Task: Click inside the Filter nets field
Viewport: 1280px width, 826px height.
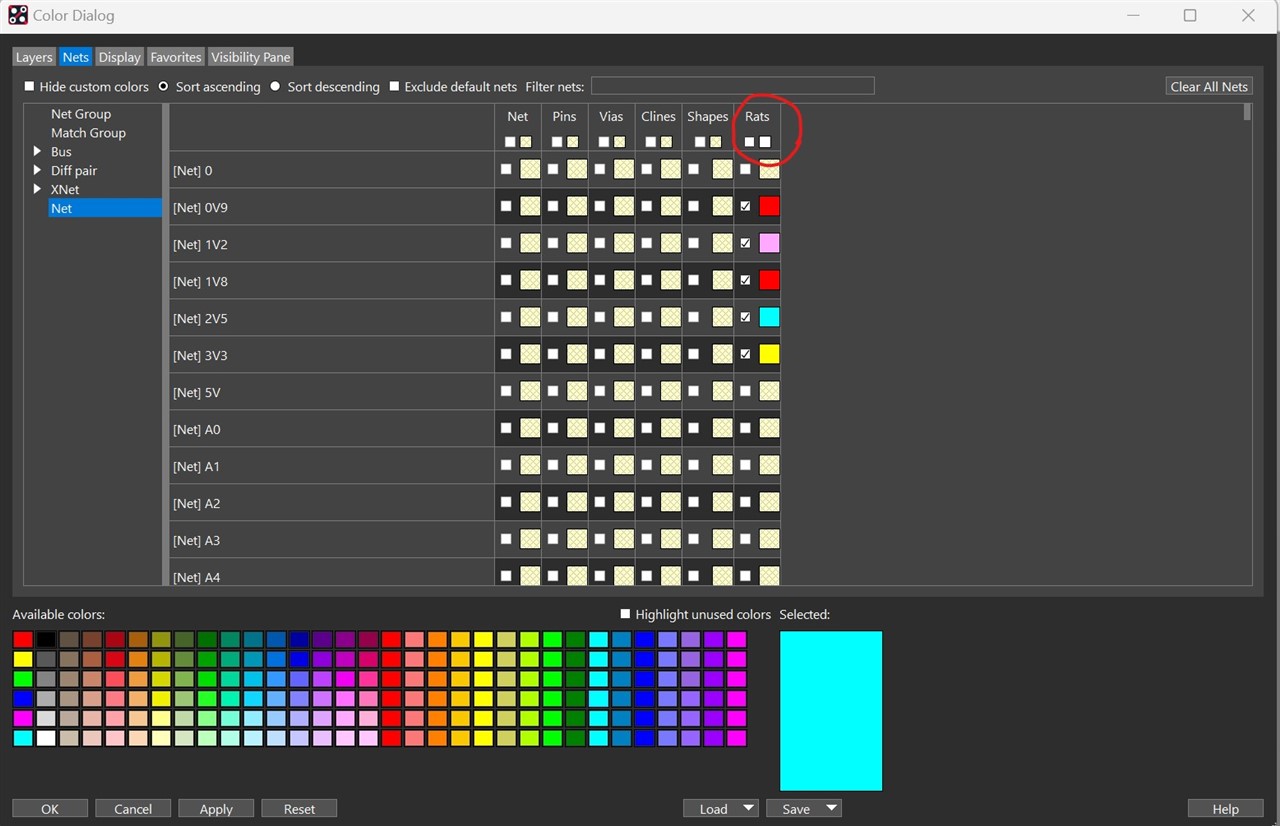Action: pos(732,85)
